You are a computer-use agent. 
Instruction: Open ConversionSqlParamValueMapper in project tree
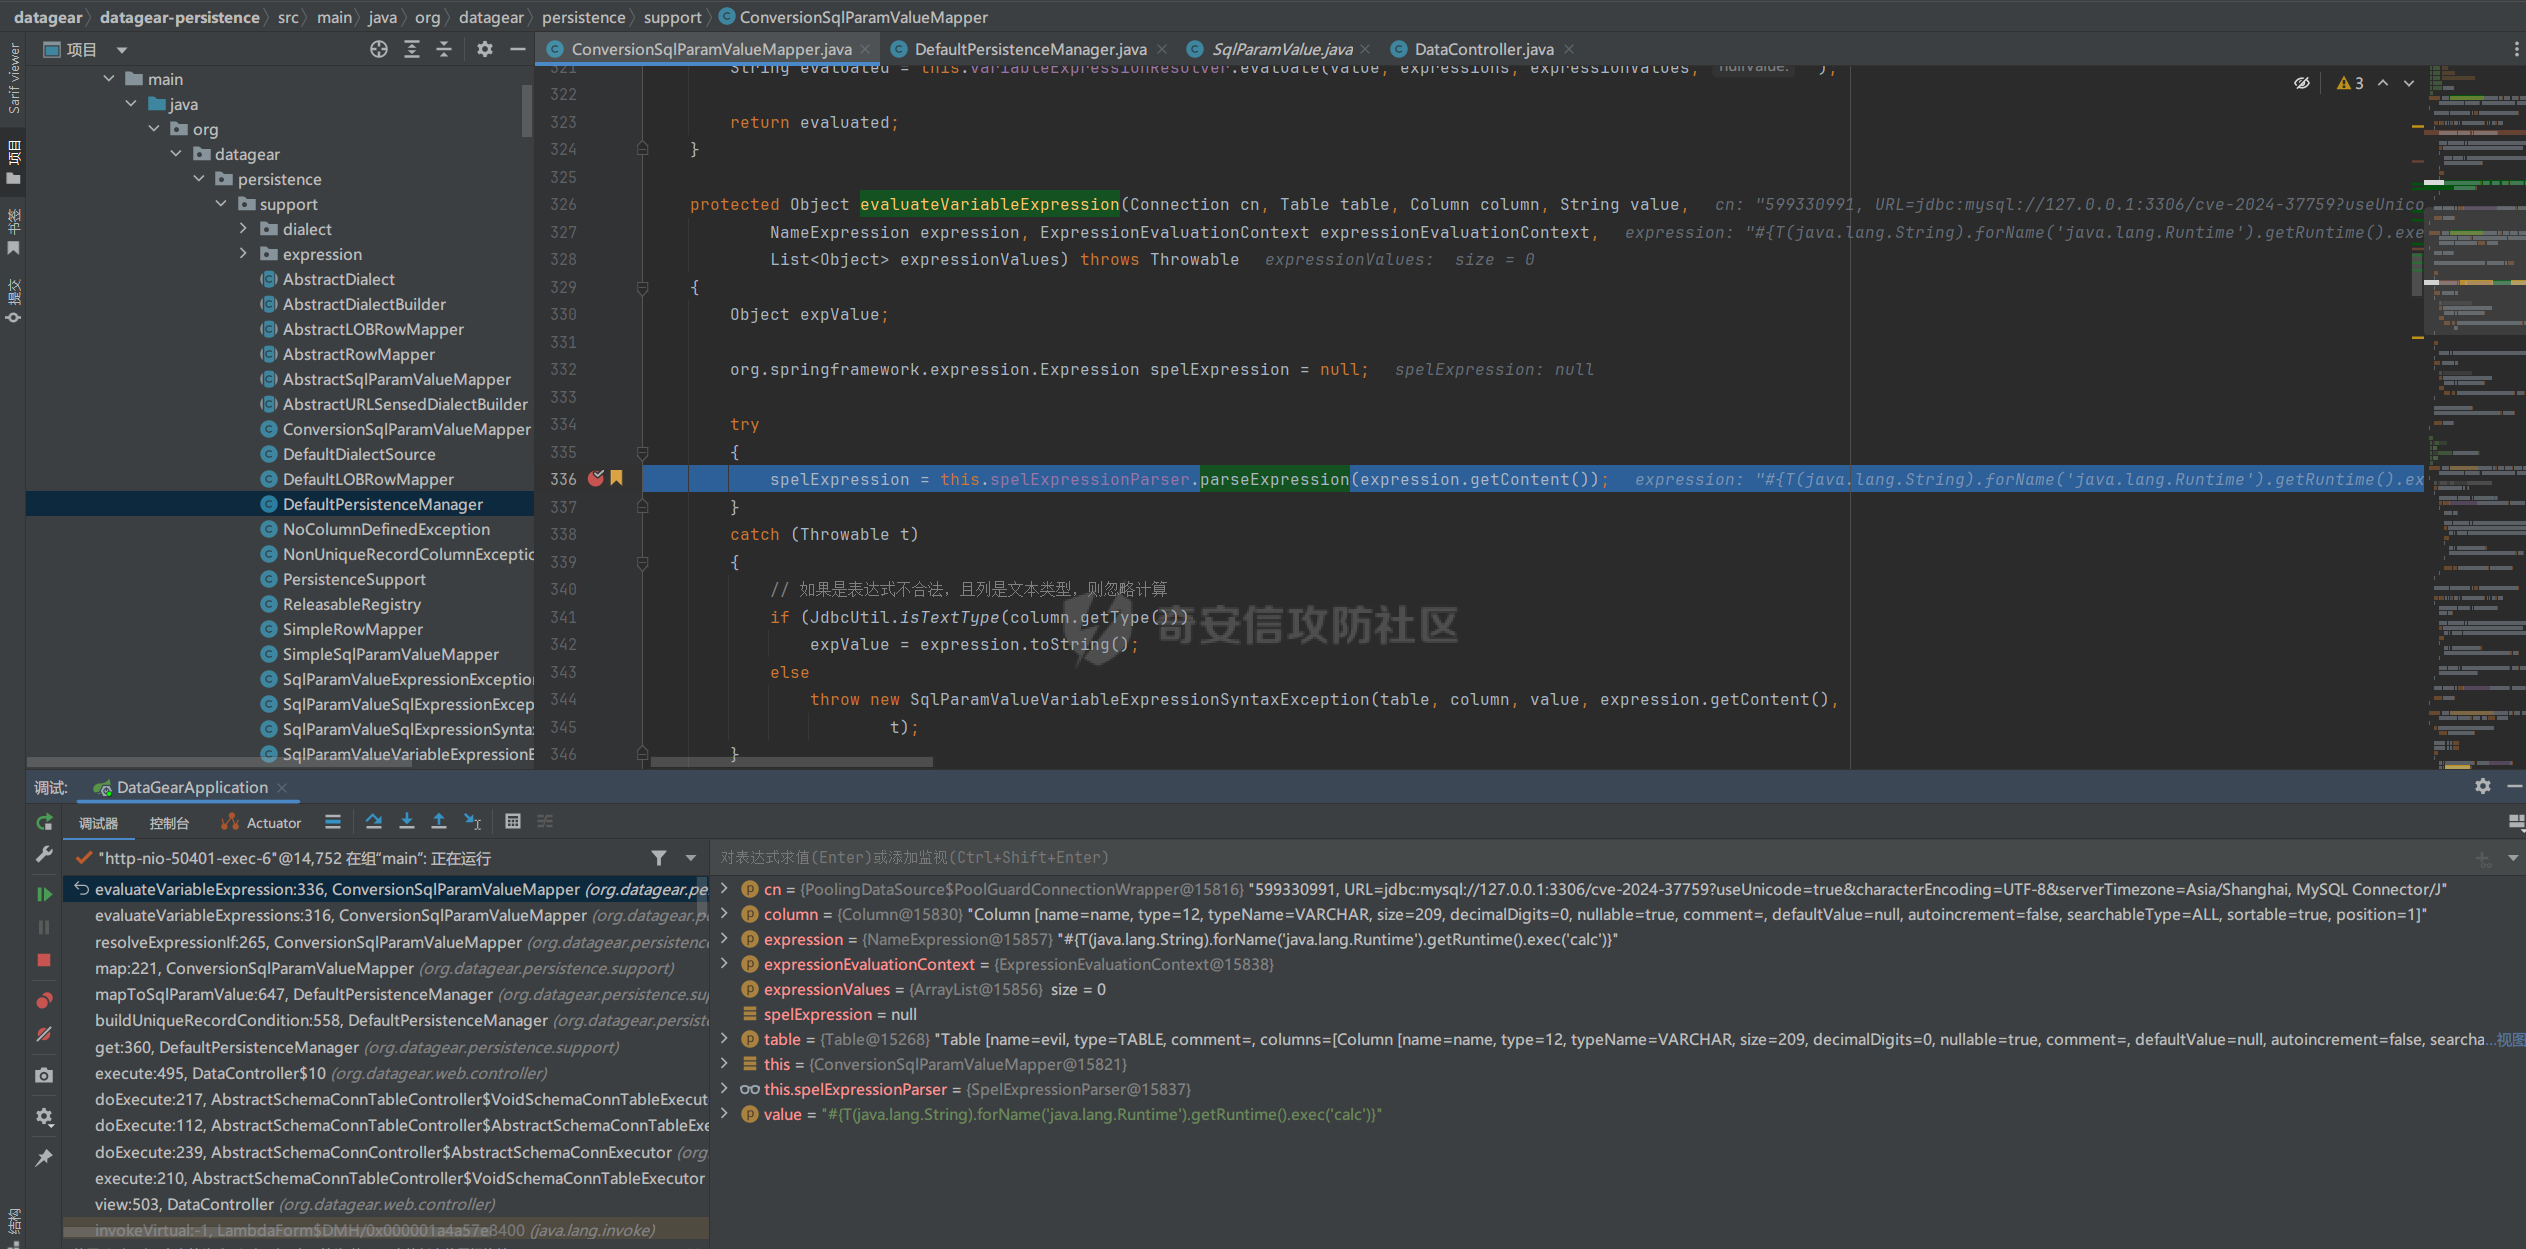pos(406,429)
